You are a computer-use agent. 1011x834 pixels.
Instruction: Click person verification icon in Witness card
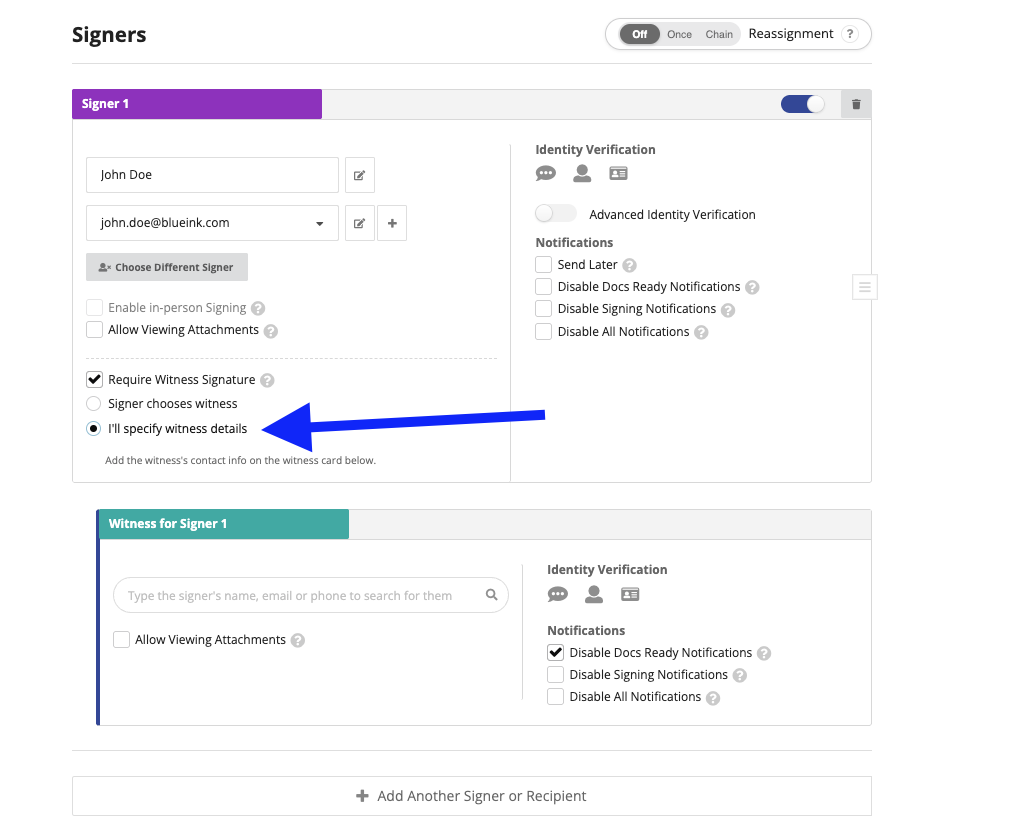pyautogui.click(x=594, y=594)
